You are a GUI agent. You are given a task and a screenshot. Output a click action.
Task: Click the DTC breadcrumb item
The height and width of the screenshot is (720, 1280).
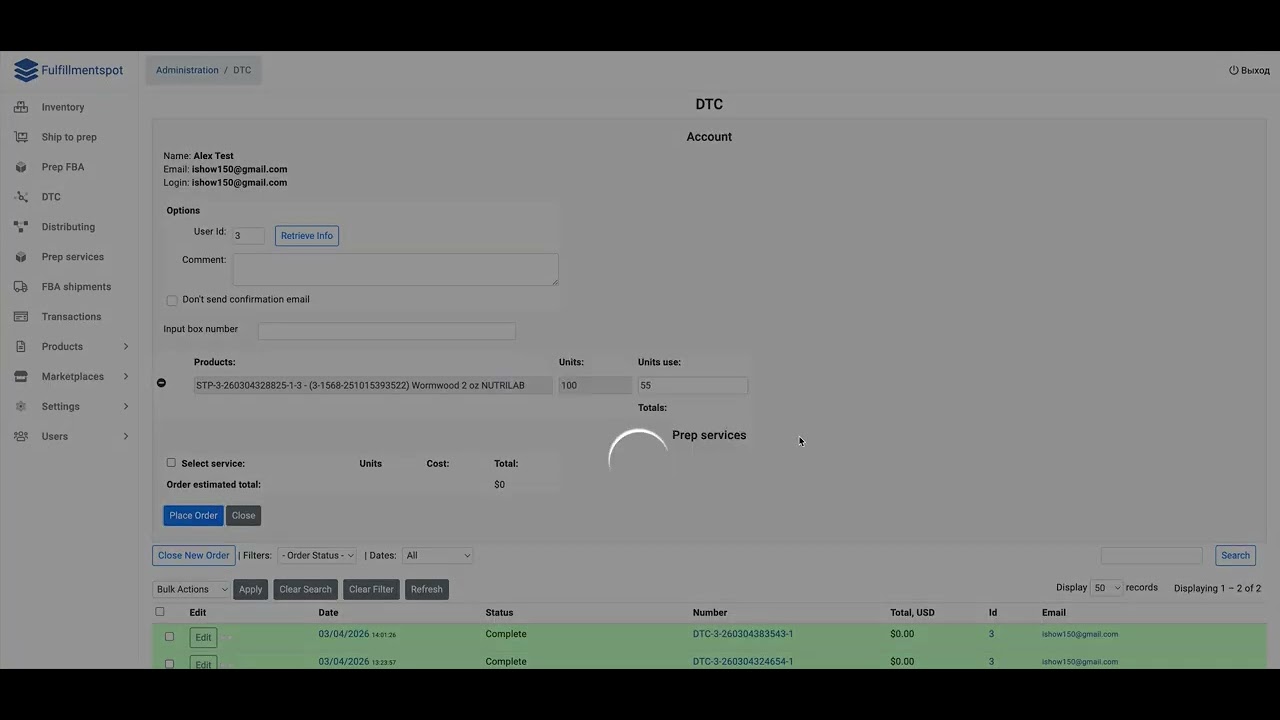point(242,70)
